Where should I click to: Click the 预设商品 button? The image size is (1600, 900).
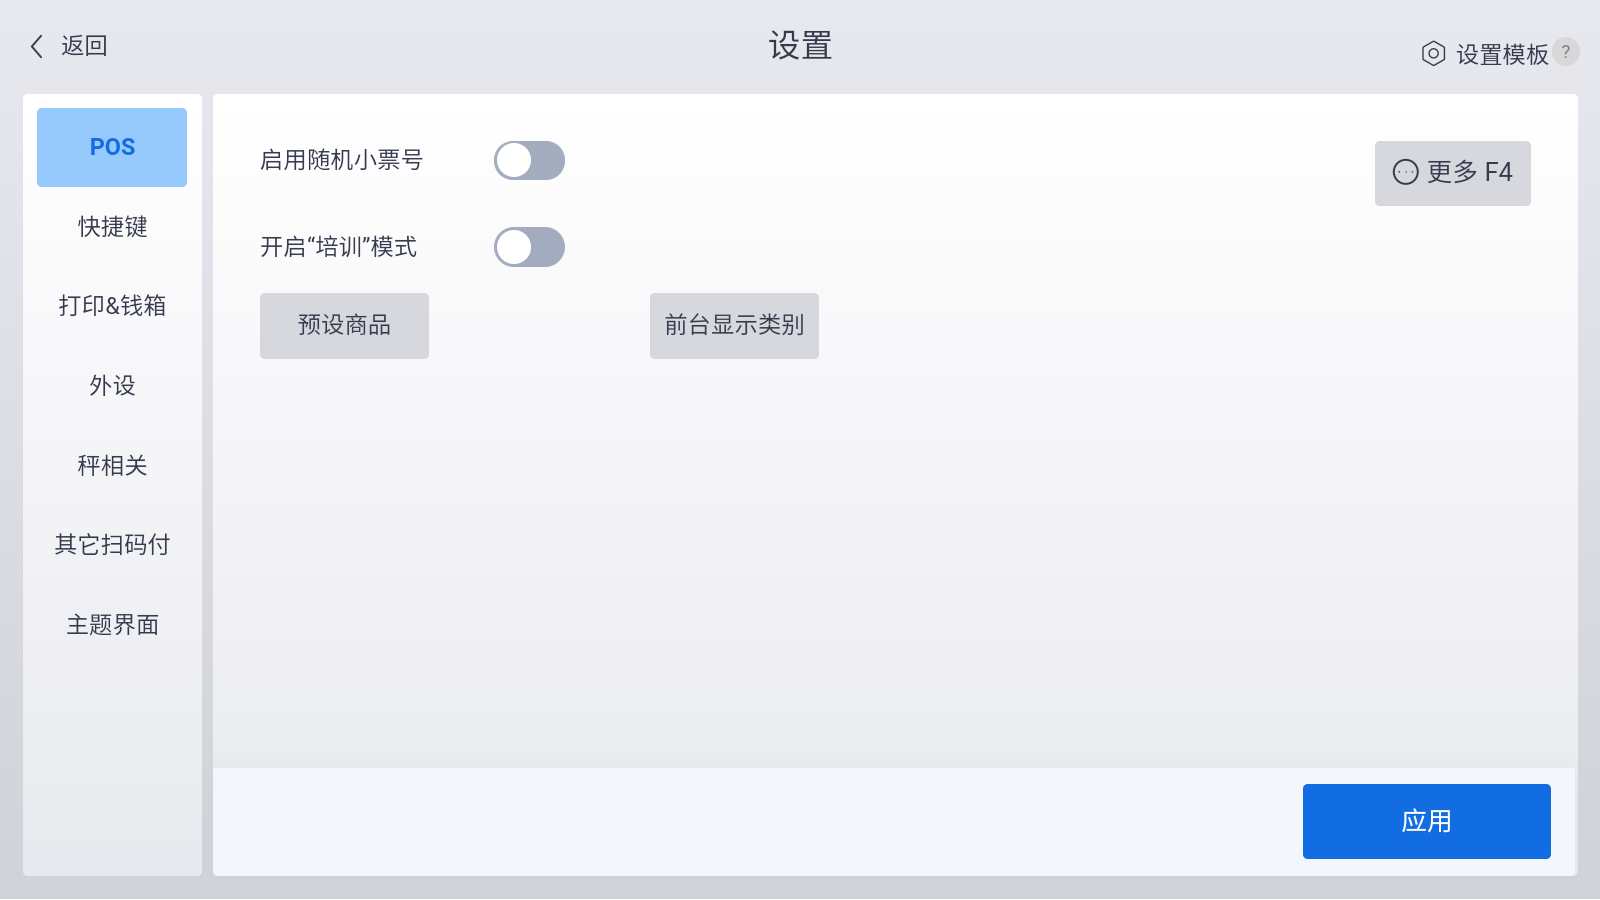tap(344, 325)
